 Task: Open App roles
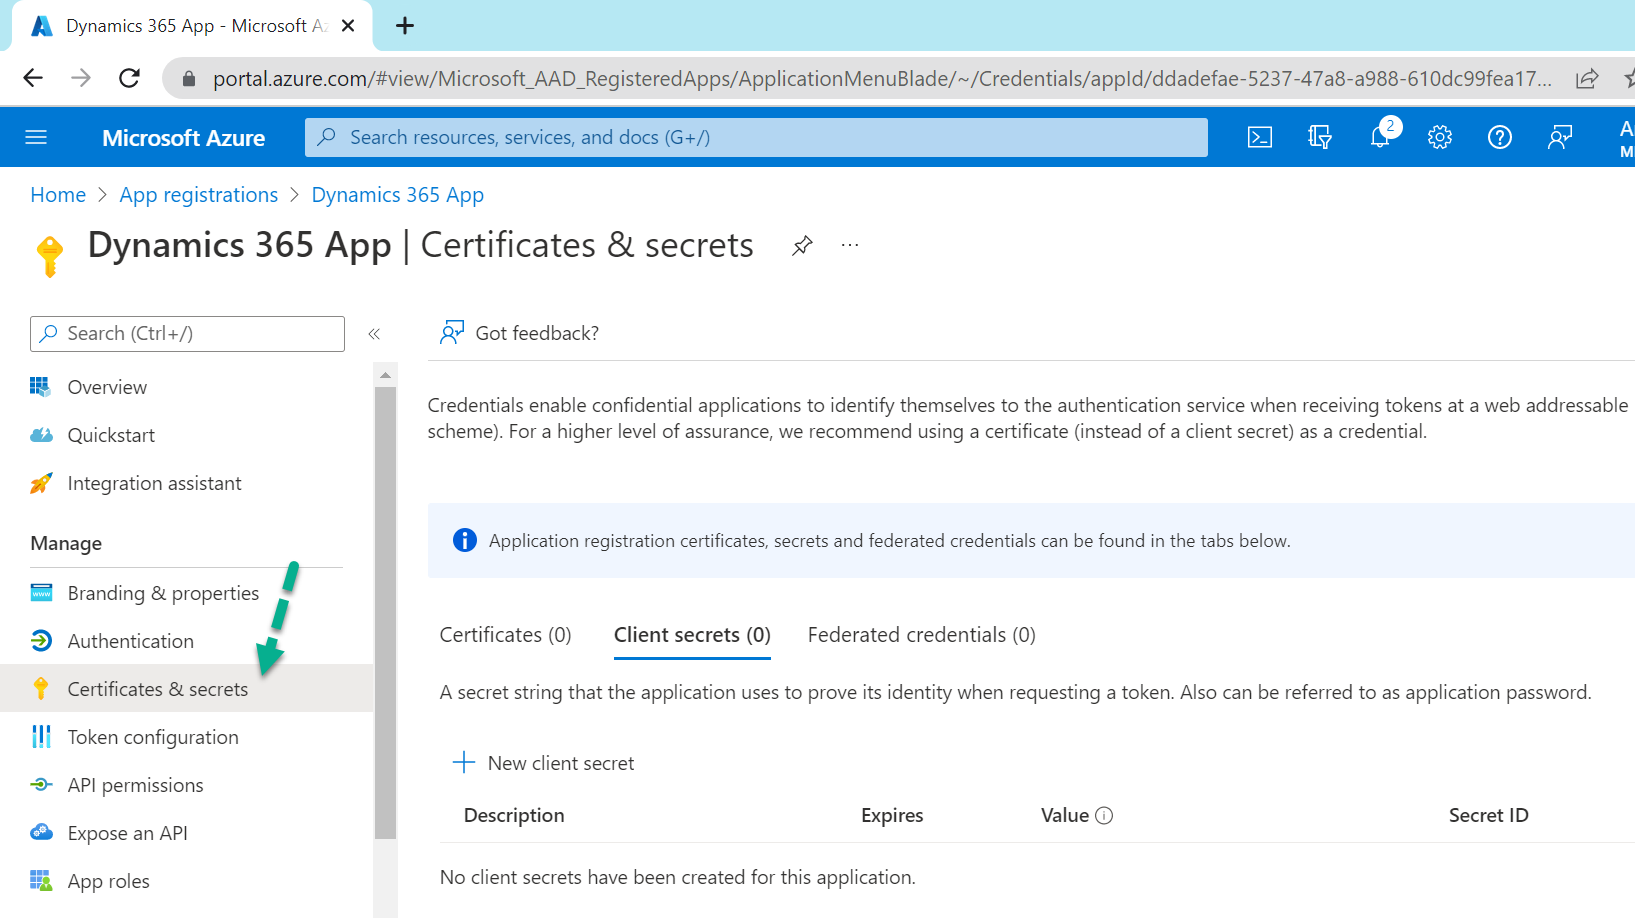(x=108, y=880)
